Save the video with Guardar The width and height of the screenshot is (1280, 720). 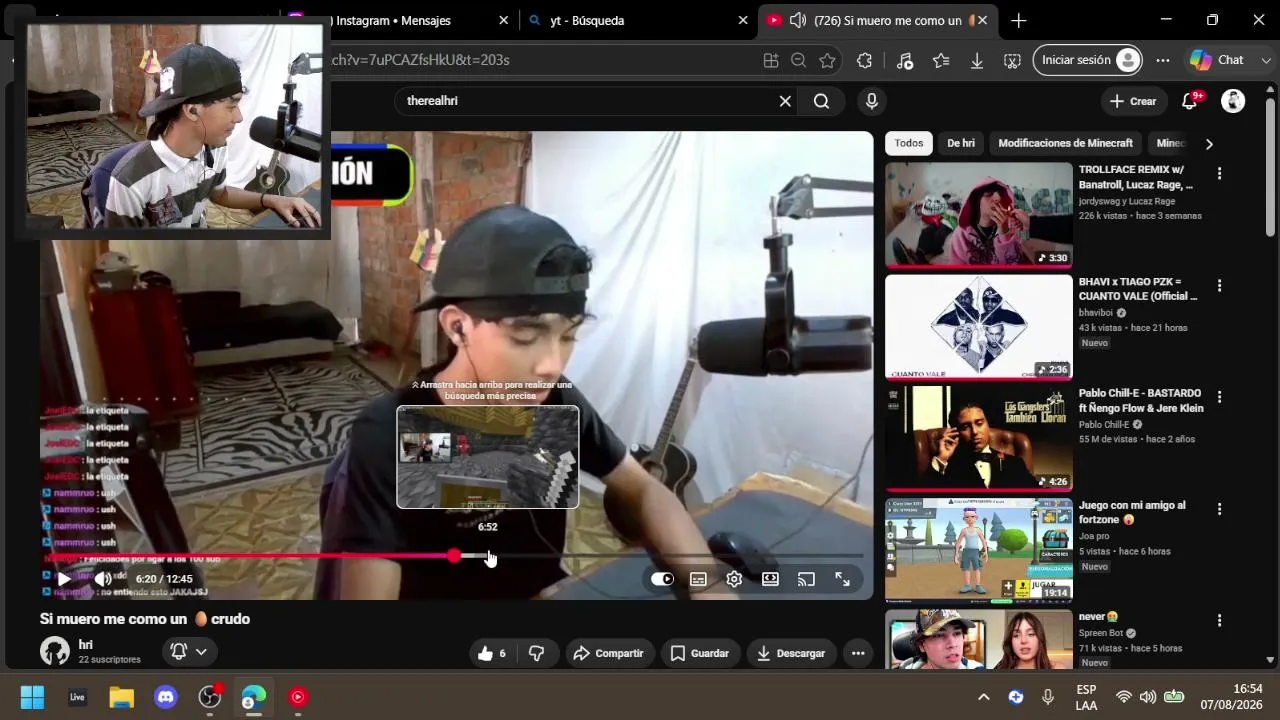pos(699,653)
